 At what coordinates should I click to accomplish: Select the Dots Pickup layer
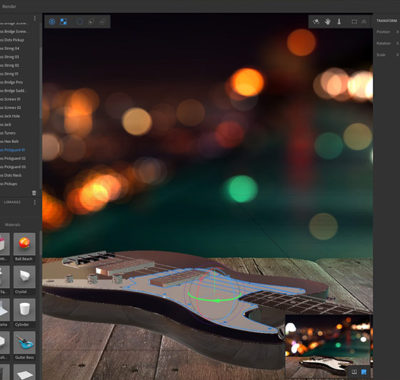[x=12, y=40]
